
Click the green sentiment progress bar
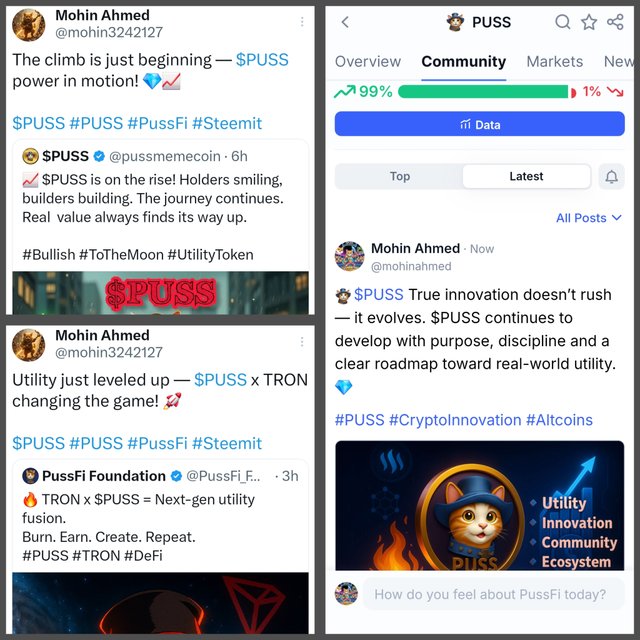point(483,92)
